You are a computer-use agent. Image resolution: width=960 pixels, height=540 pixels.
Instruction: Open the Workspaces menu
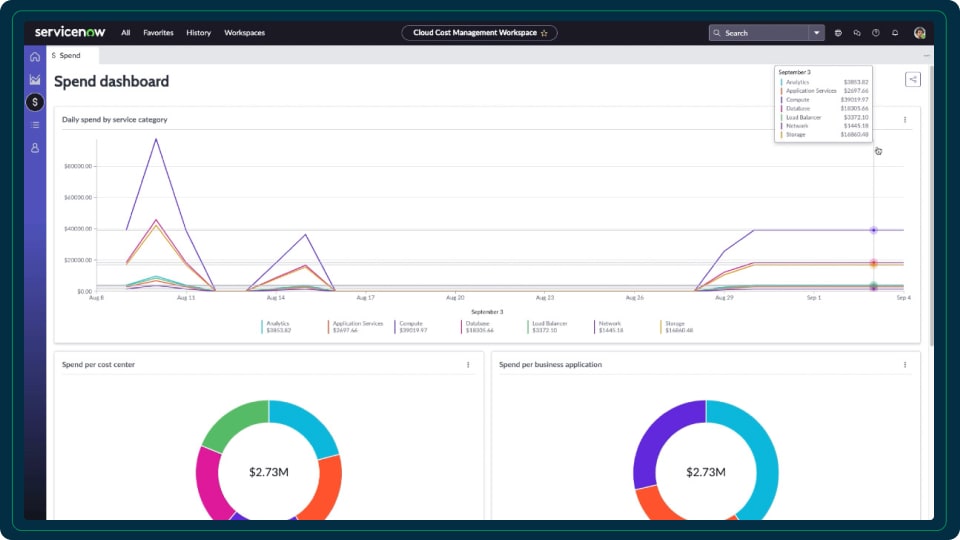tap(244, 33)
